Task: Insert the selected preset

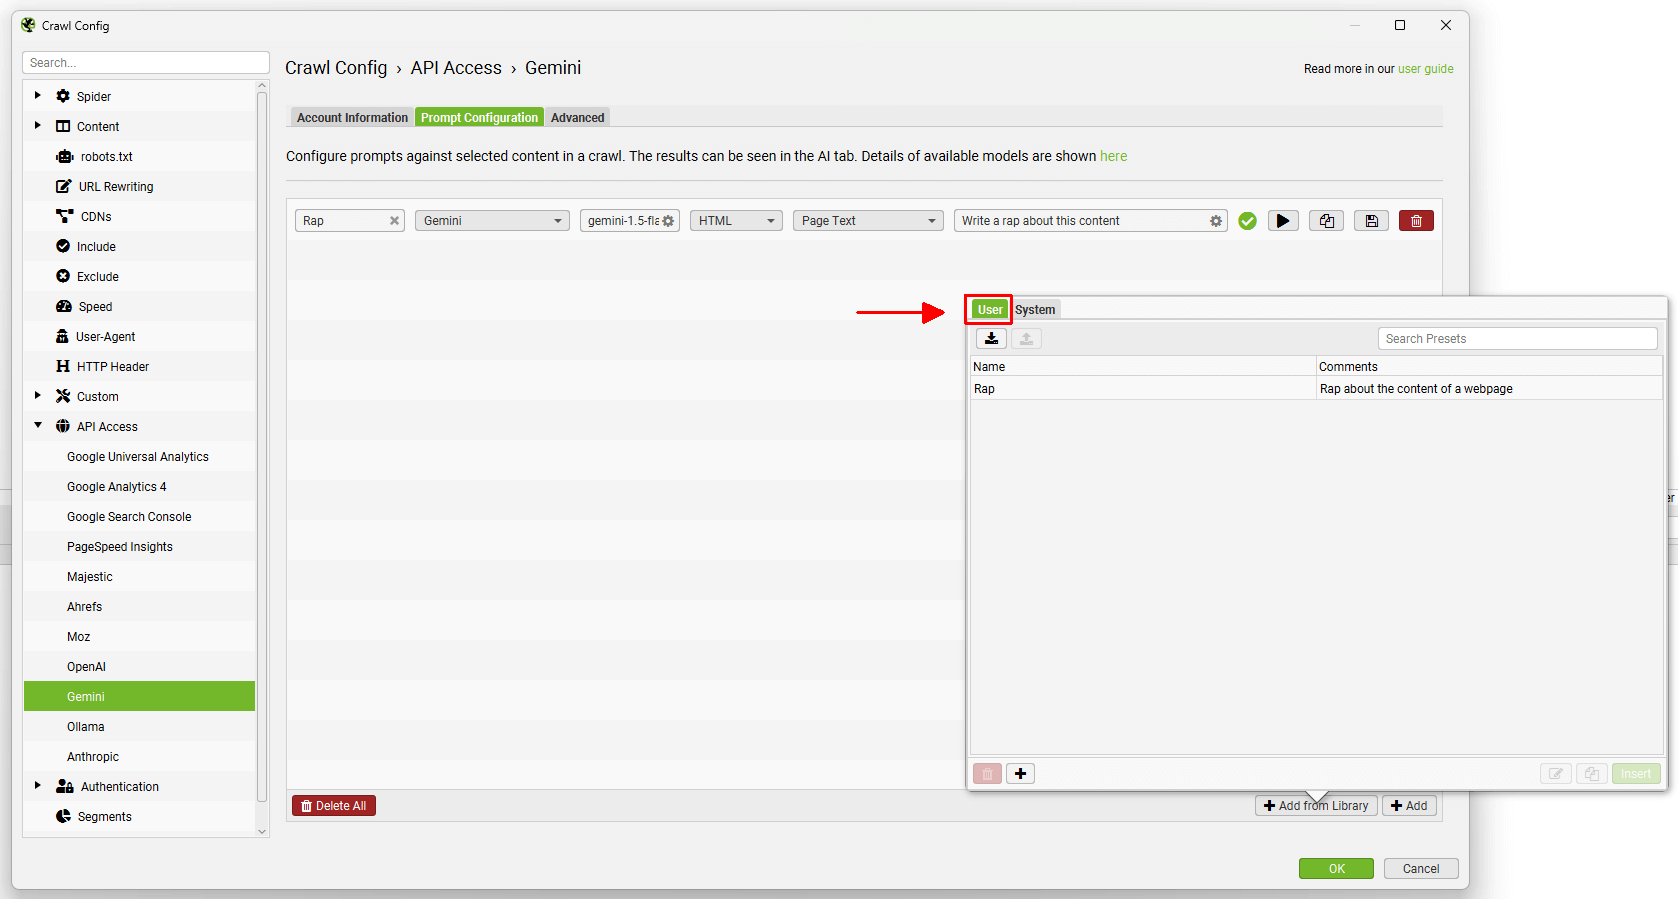Action: coord(1636,773)
